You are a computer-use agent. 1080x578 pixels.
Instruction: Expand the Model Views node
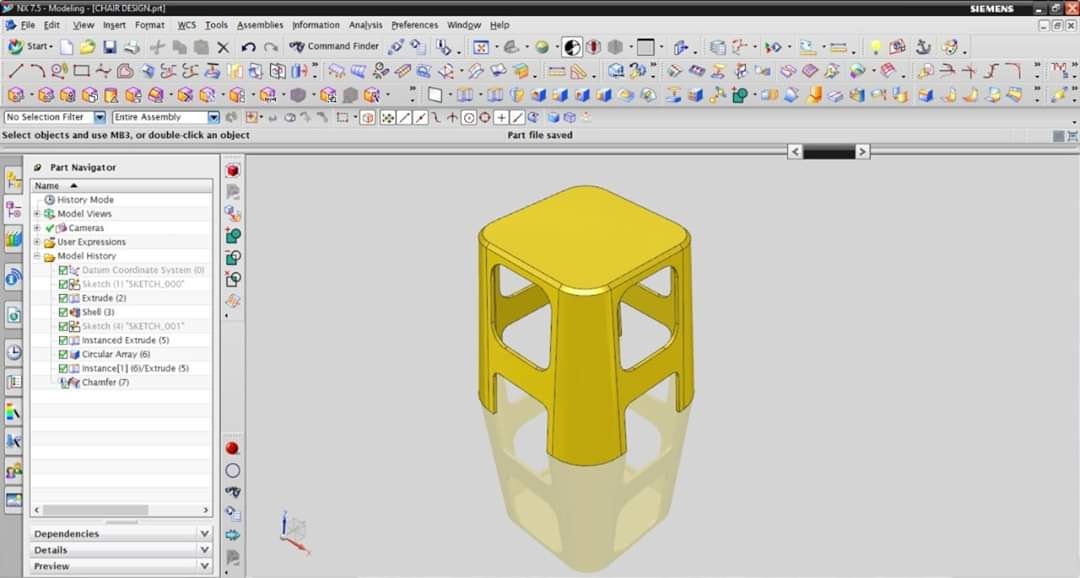click(x=37, y=214)
